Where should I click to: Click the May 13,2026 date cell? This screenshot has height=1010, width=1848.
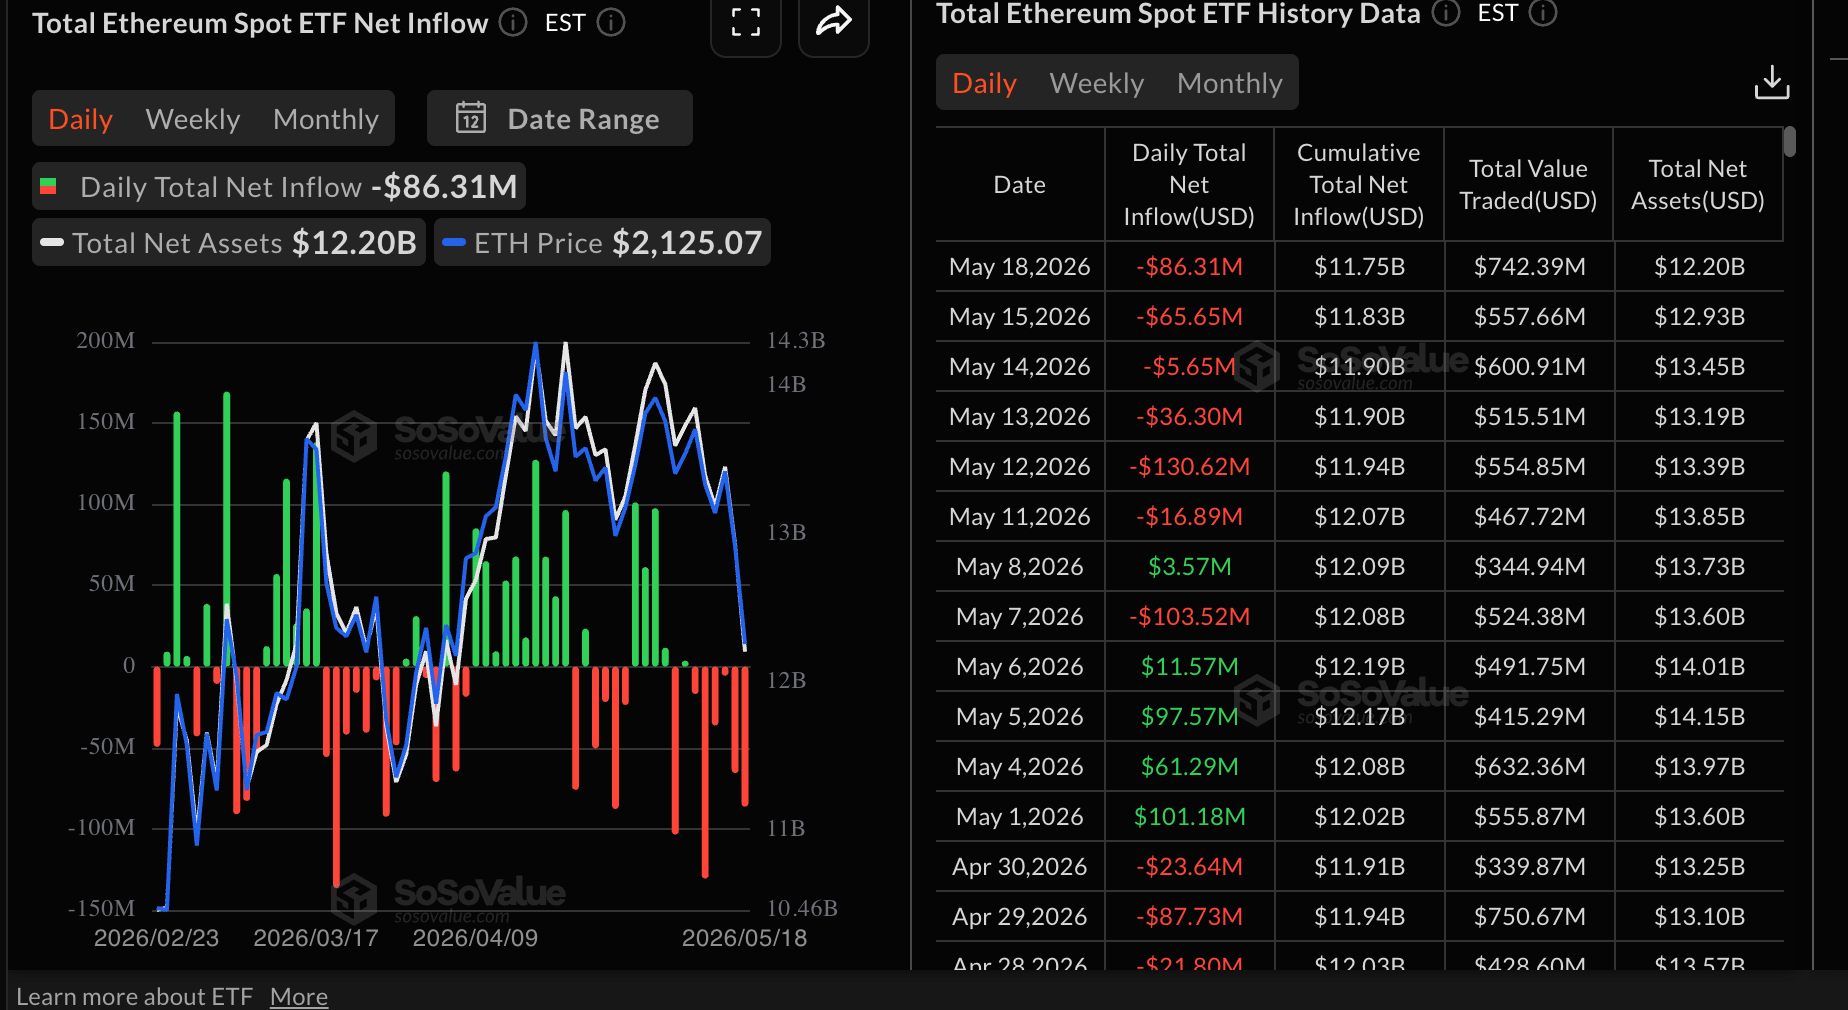[x=1020, y=416]
